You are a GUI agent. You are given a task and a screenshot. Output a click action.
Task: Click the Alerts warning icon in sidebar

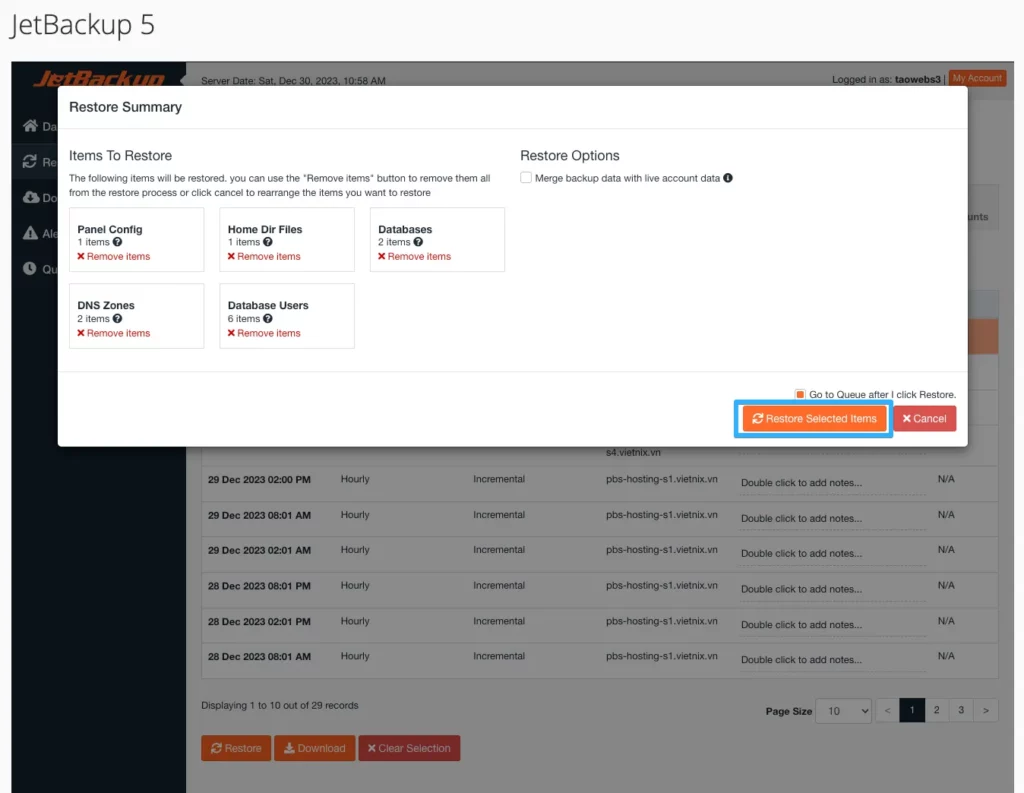pos(30,233)
